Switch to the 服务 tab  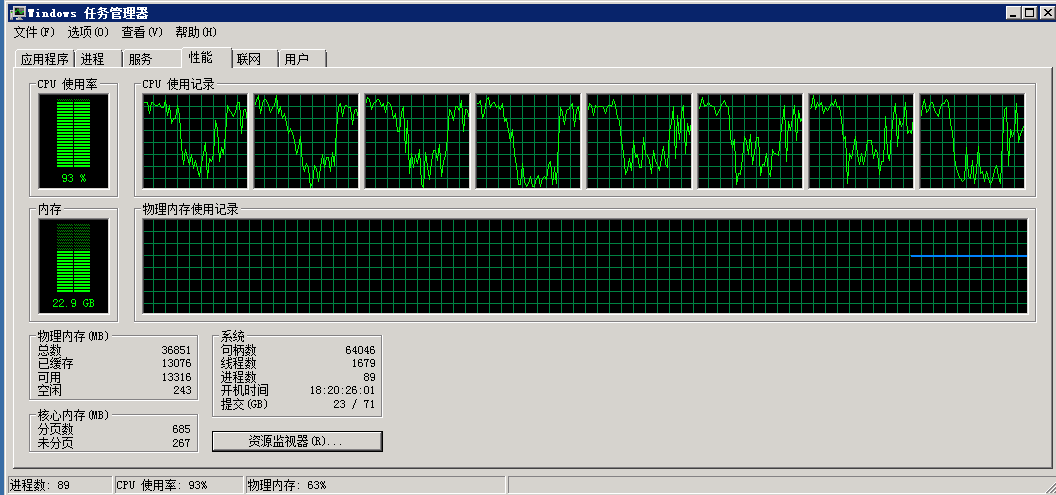pos(152,59)
